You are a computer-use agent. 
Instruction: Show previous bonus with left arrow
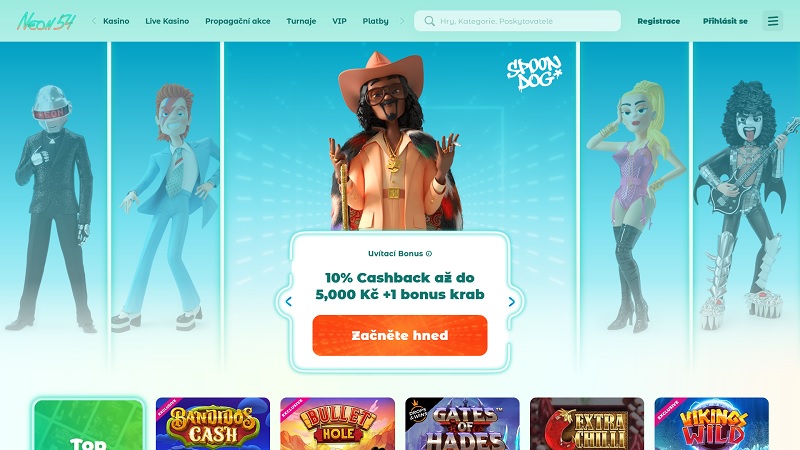289,302
